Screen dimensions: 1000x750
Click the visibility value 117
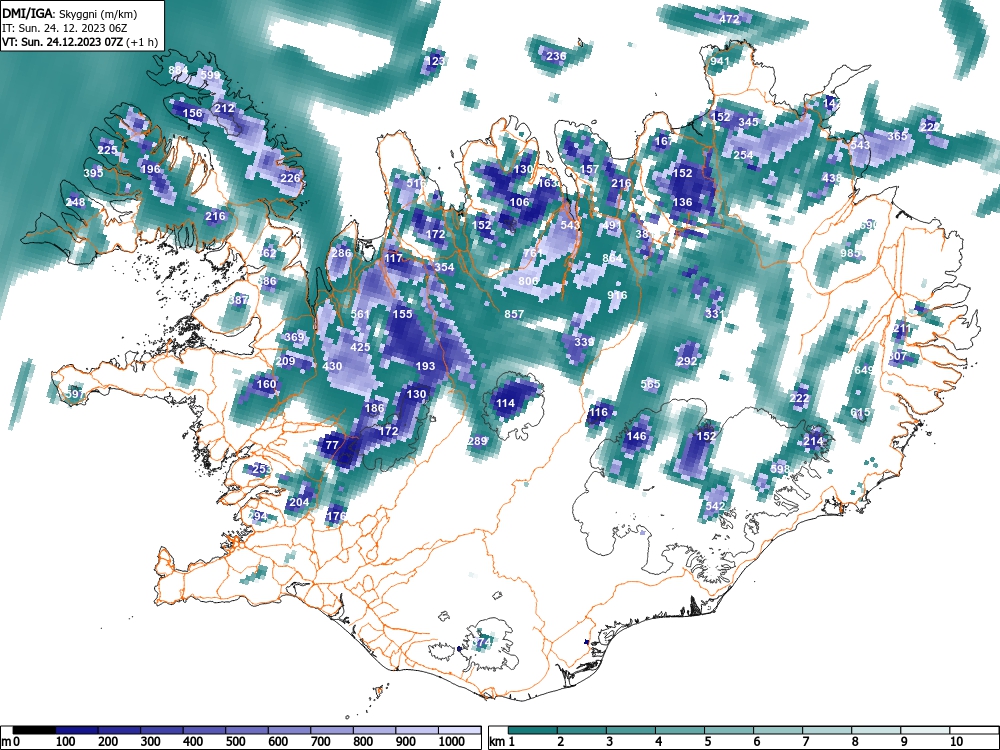click(x=393, y=259)
